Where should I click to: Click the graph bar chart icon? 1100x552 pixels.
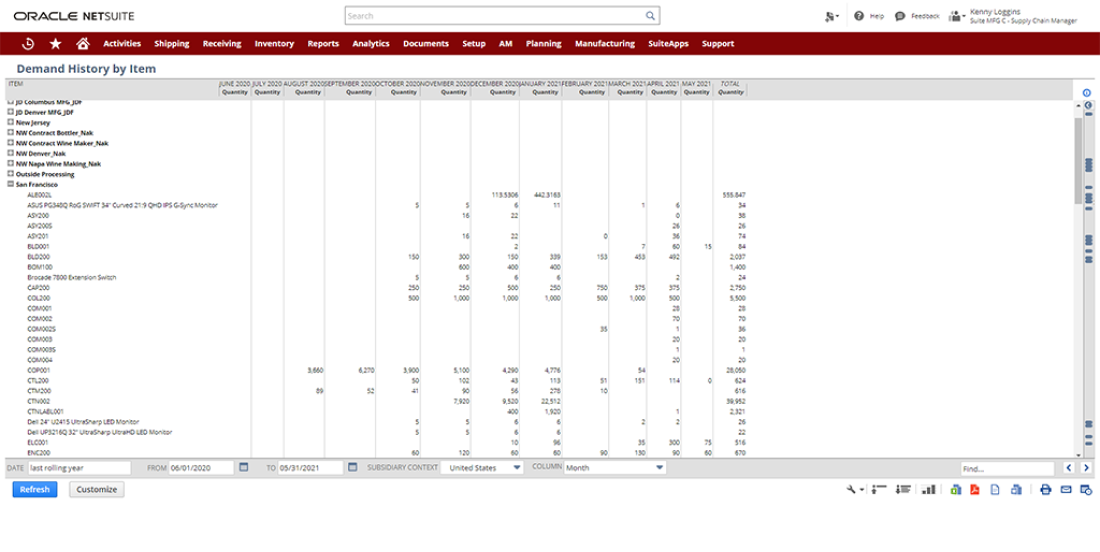pos(928,490)
